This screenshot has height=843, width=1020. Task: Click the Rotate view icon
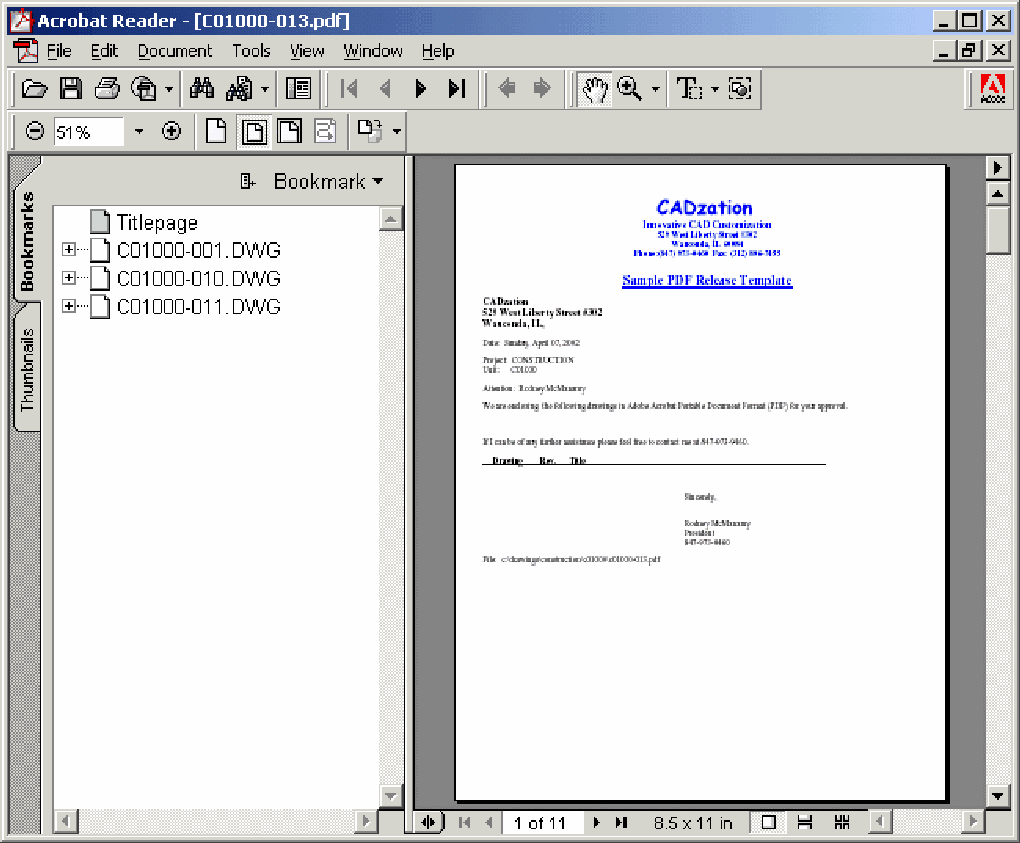click(x=370, y=131)
